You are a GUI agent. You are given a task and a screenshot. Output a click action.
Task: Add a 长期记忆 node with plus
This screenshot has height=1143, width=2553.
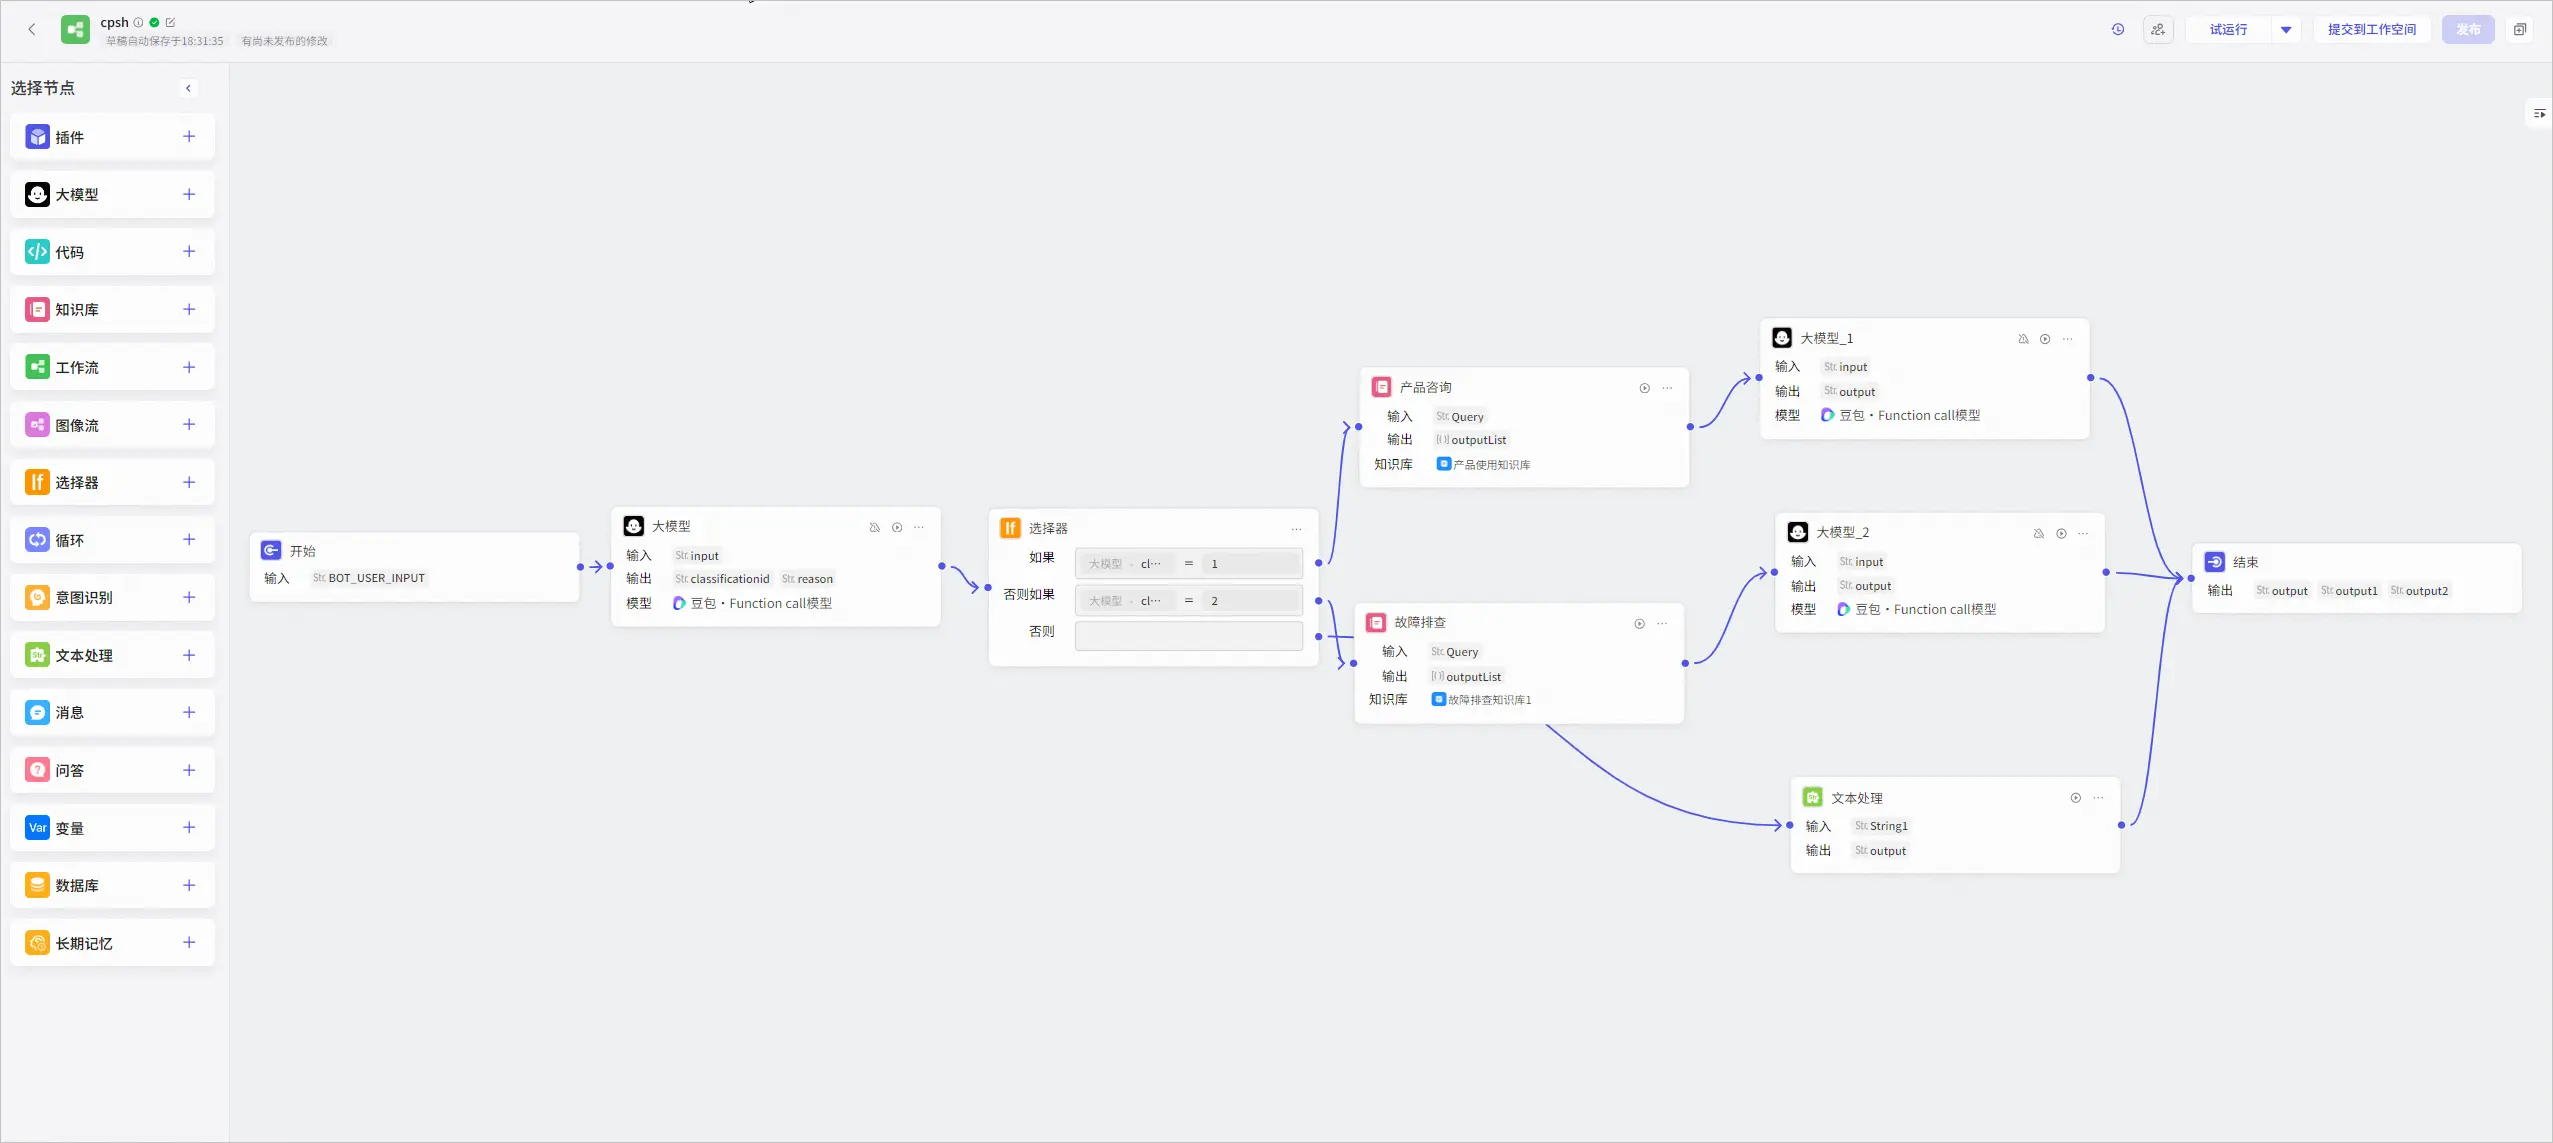189,942
